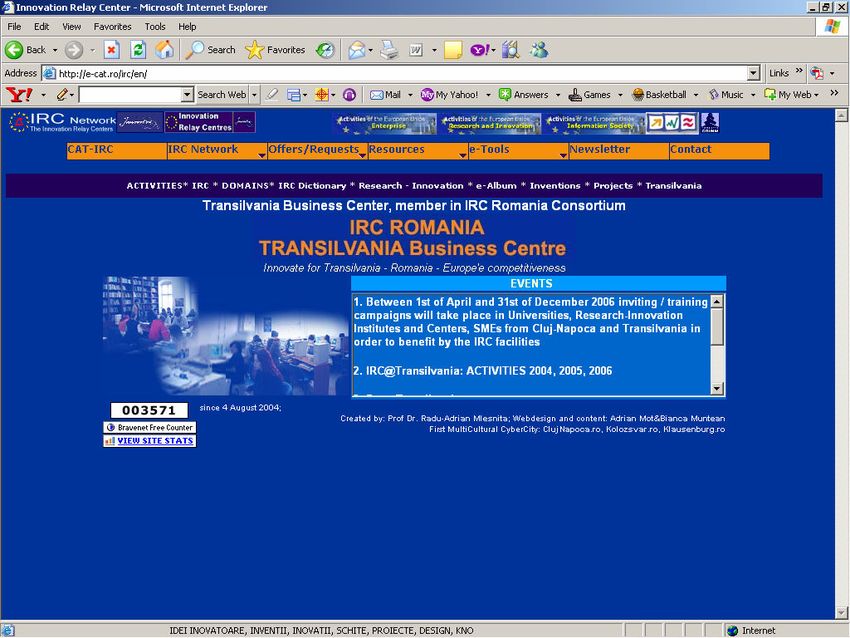Open the Offers/Requests navigation menu
This screenshot has height=638, width=850.
click(x=318, y=150)
